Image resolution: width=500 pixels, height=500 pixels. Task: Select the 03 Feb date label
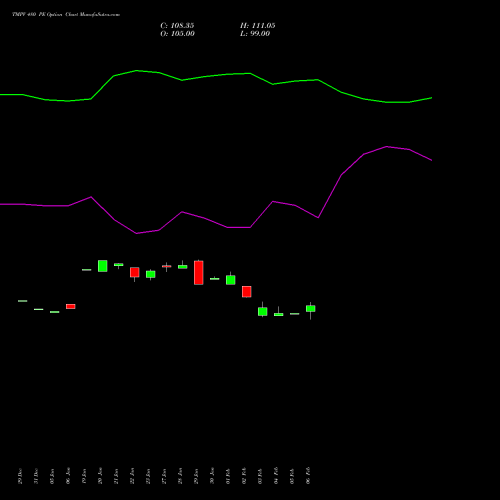pos(260,476)
